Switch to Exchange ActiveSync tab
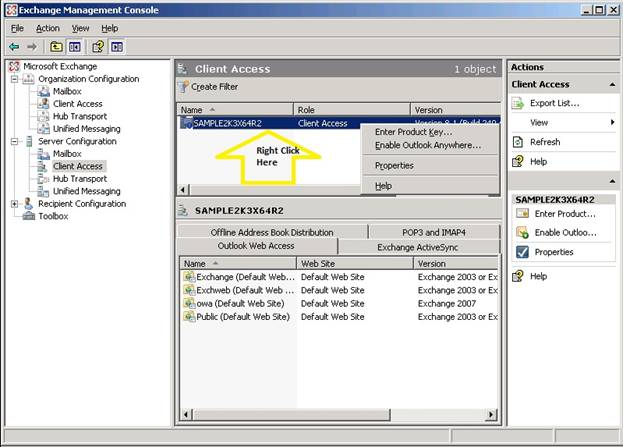 coord(418,247)
